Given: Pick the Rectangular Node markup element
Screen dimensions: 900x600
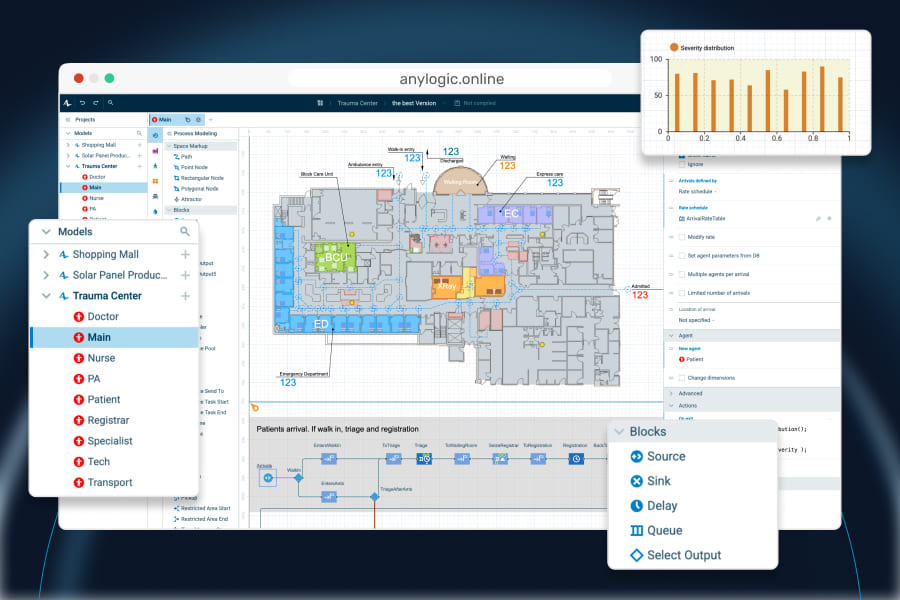Looking at the screenshot, I should (199, 178).
